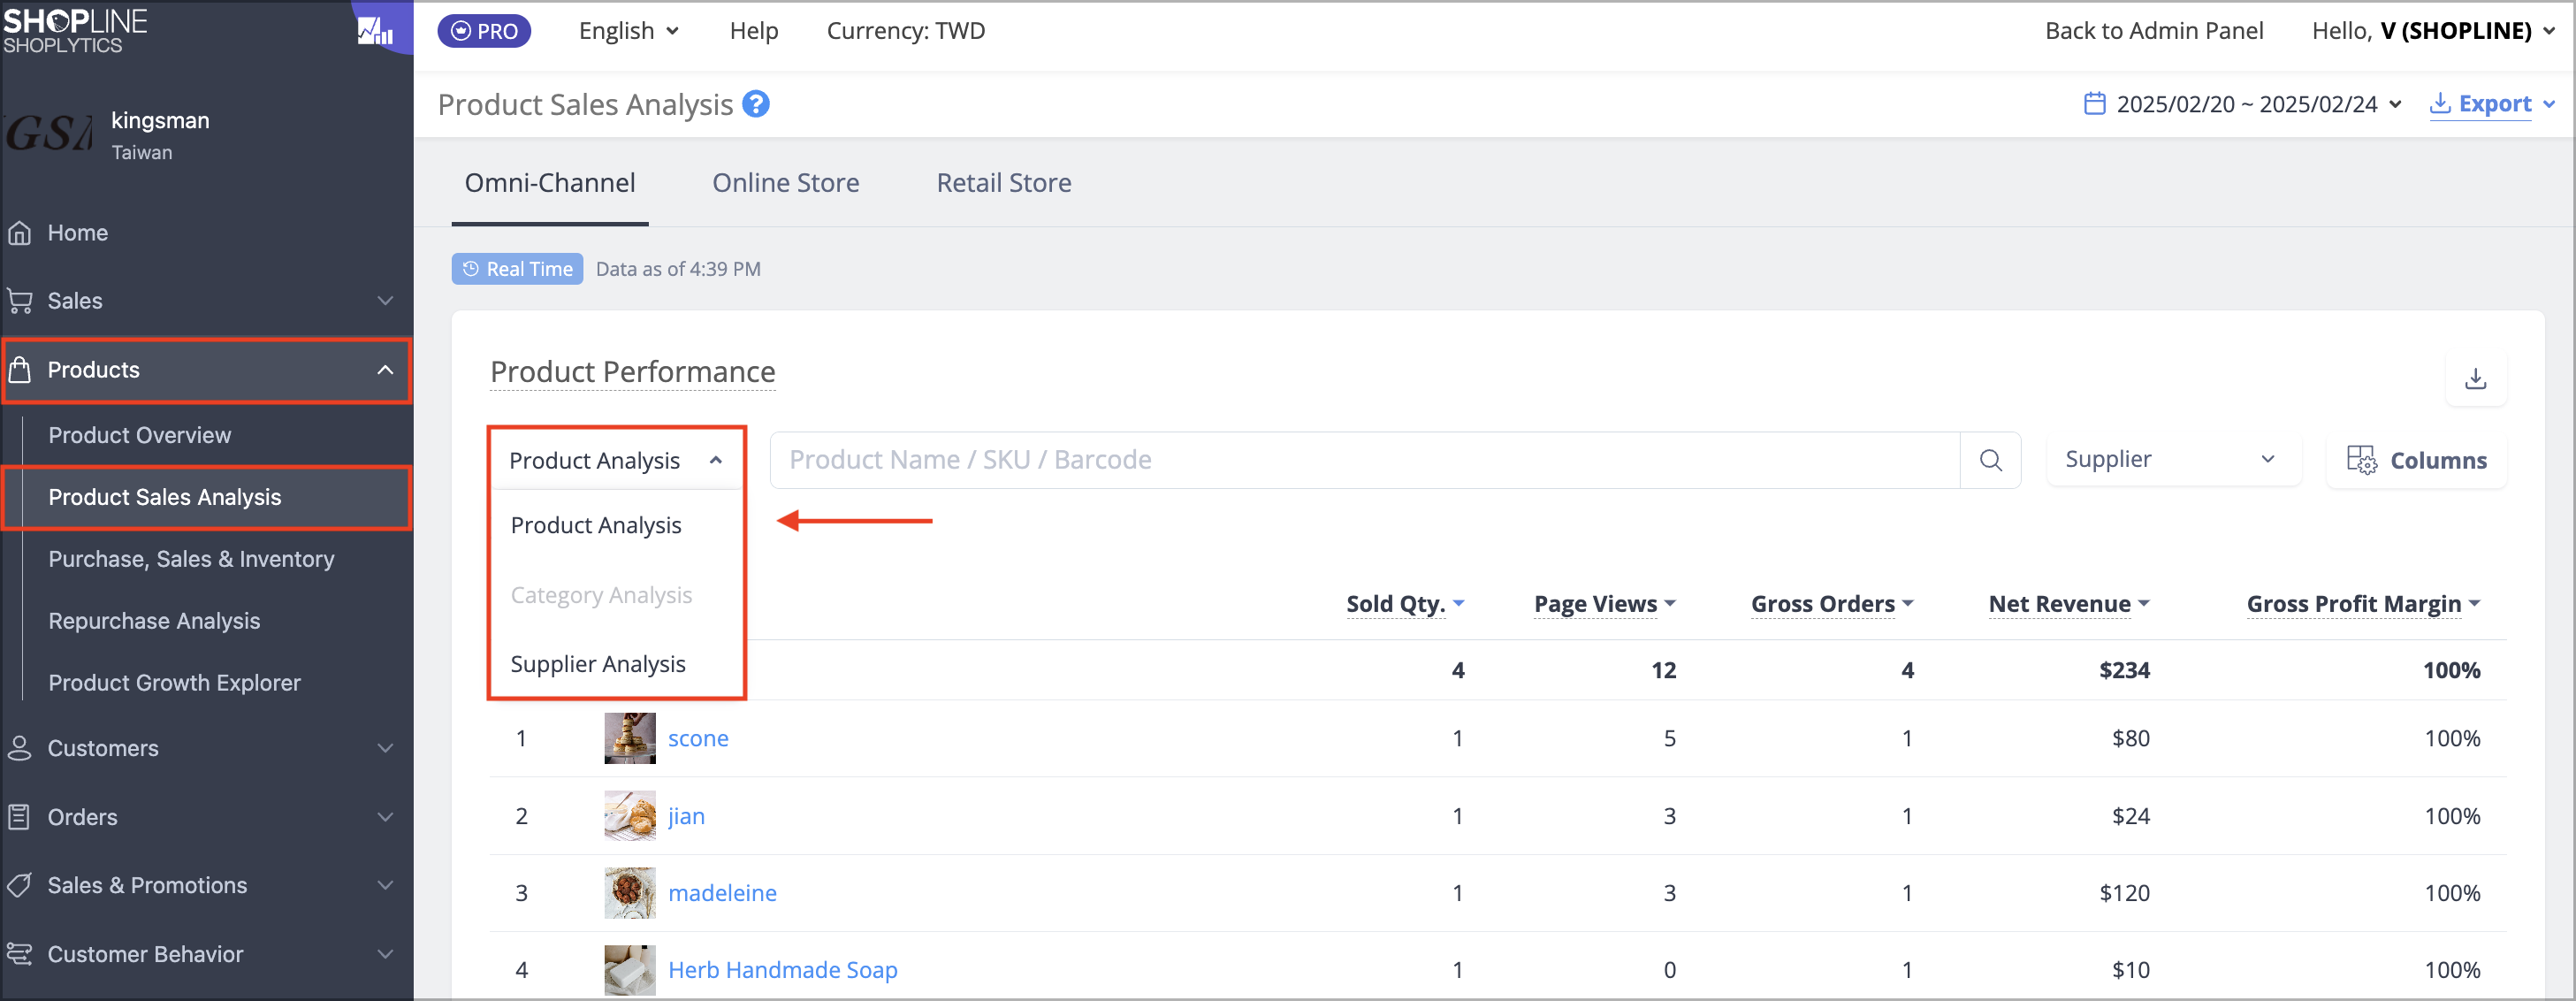Switch to the Omni-Channel tab
The width and height of the screenshot is (2576, 1001).
(550, 183)
